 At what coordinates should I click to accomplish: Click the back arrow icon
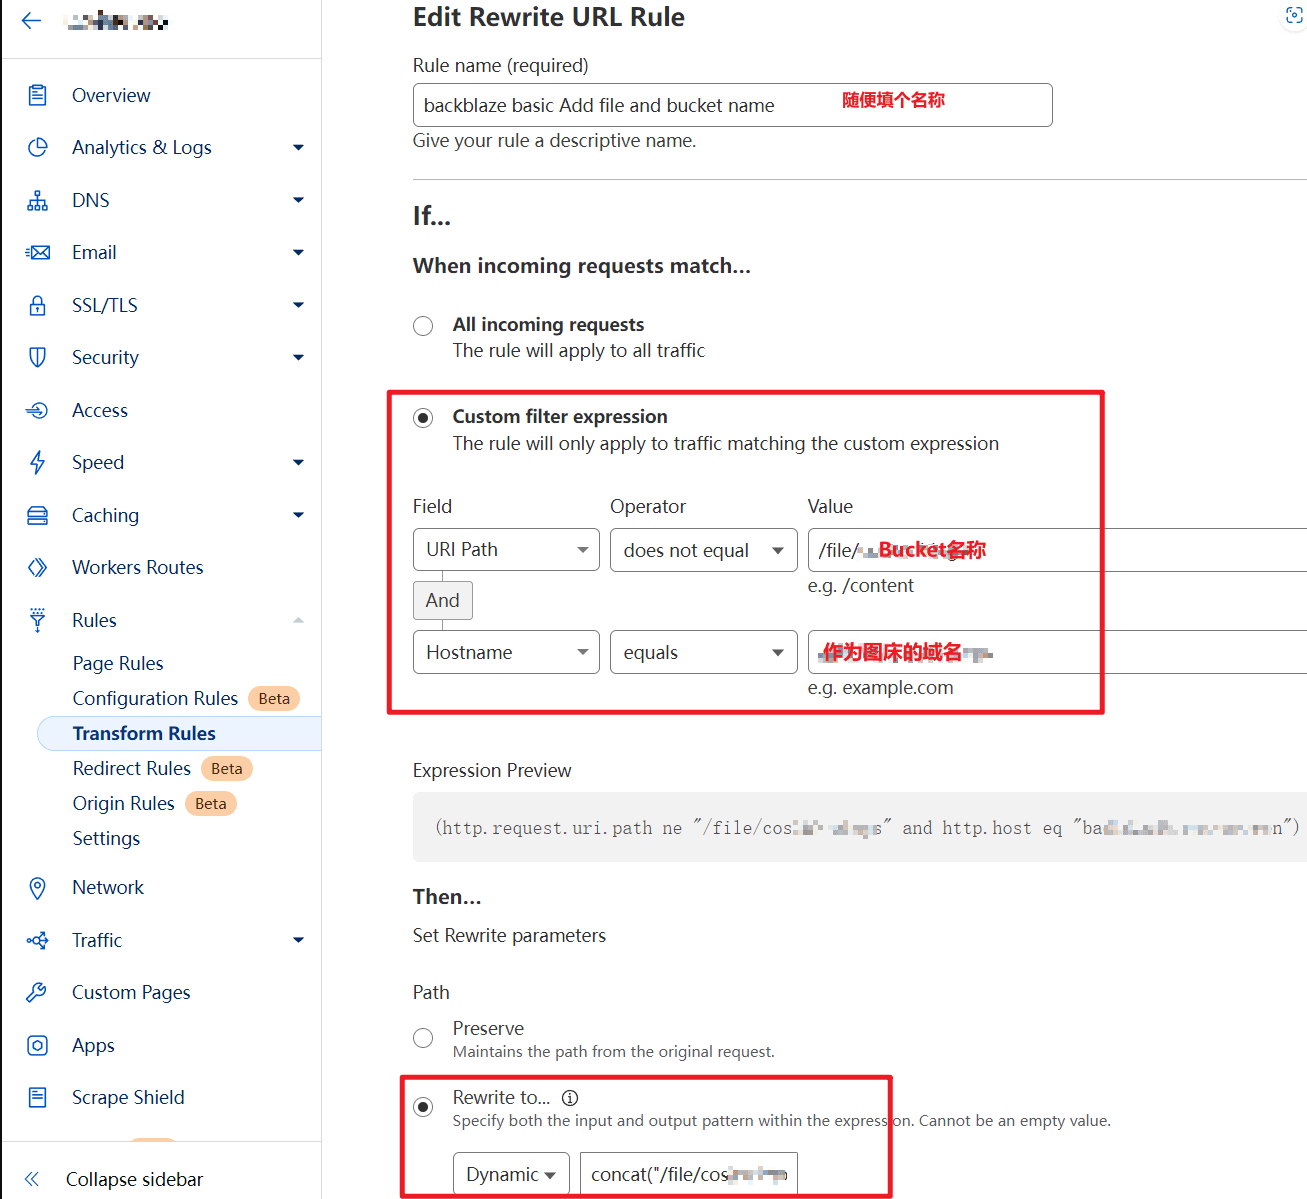(31, 21)
